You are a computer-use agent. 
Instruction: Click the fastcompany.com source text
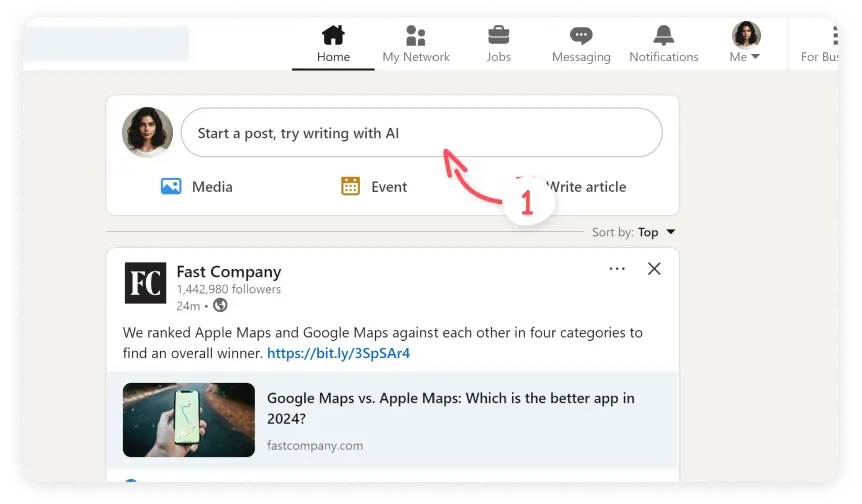pyautogui.click(x=315, y=445)
